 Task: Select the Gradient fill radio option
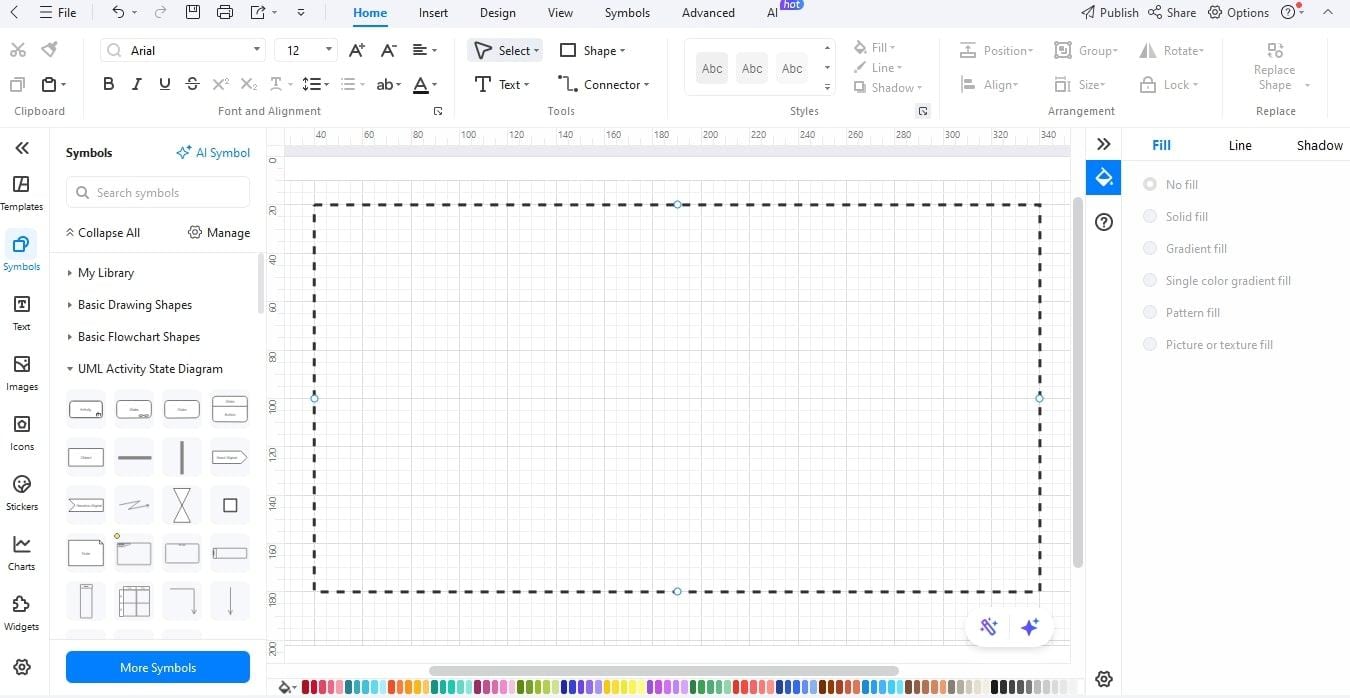[1150, 248]
